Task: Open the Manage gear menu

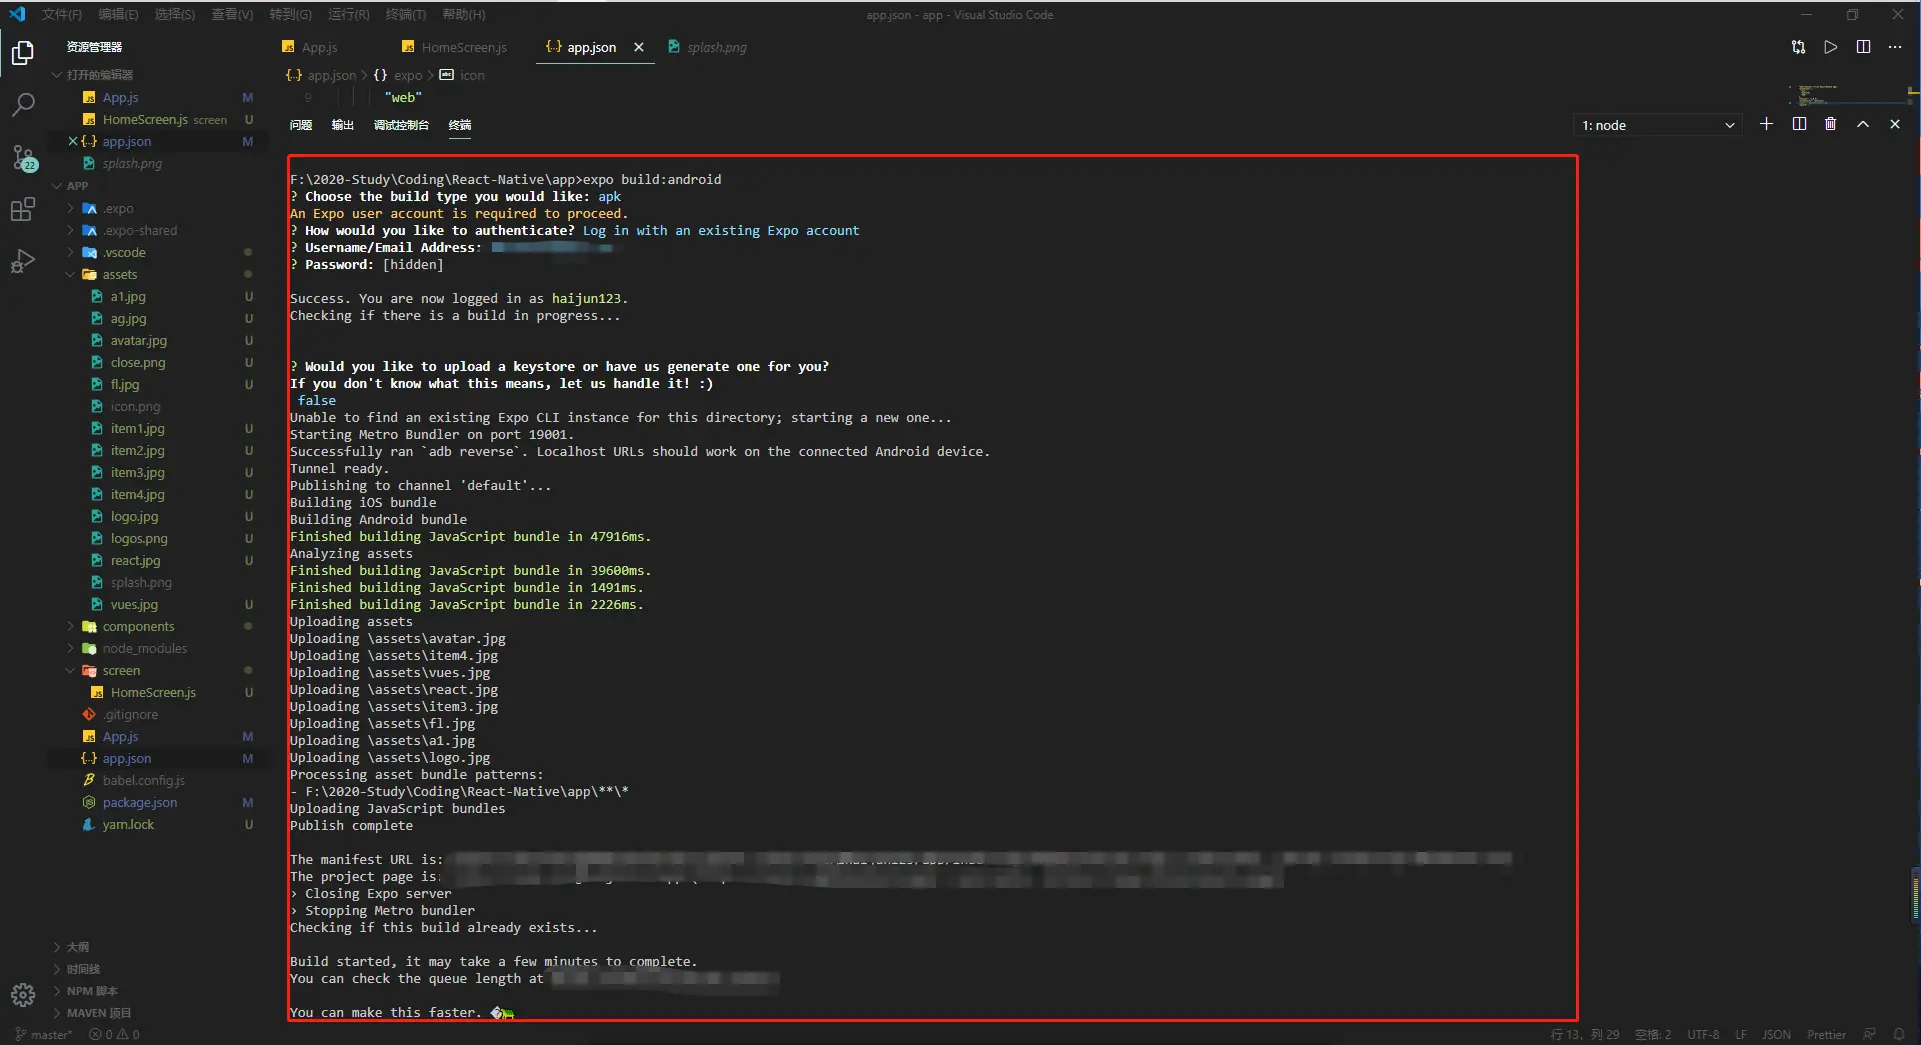Action: tap(23, 994)
